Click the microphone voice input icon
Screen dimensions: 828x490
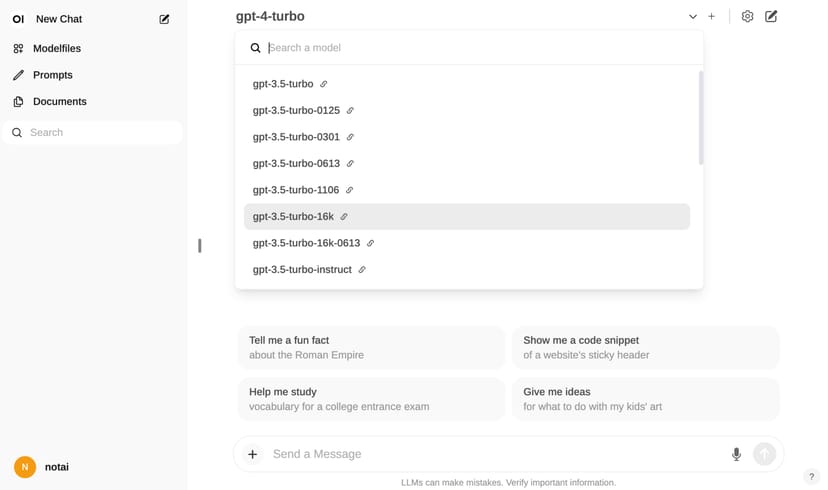736,454
